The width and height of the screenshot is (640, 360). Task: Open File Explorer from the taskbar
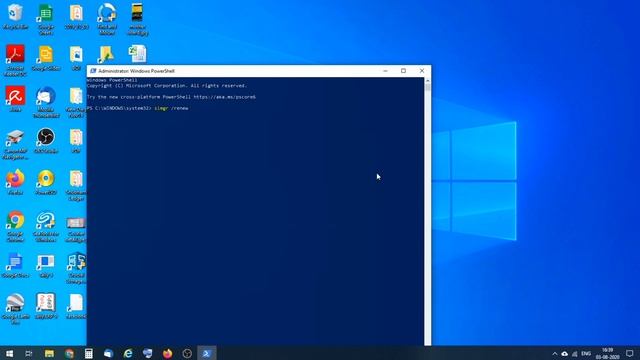[49, 353]
